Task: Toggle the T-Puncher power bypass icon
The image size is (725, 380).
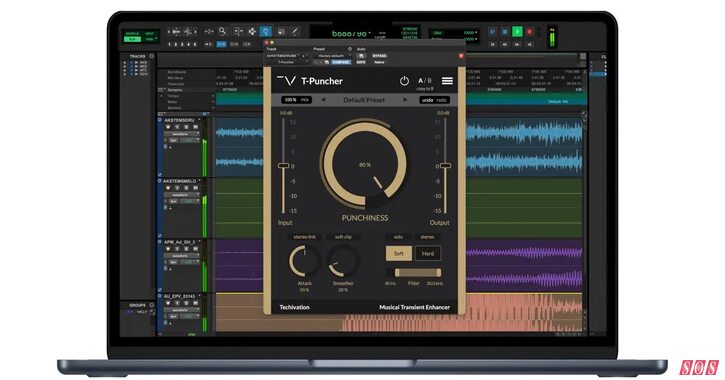Action: (x=404, y=81)
